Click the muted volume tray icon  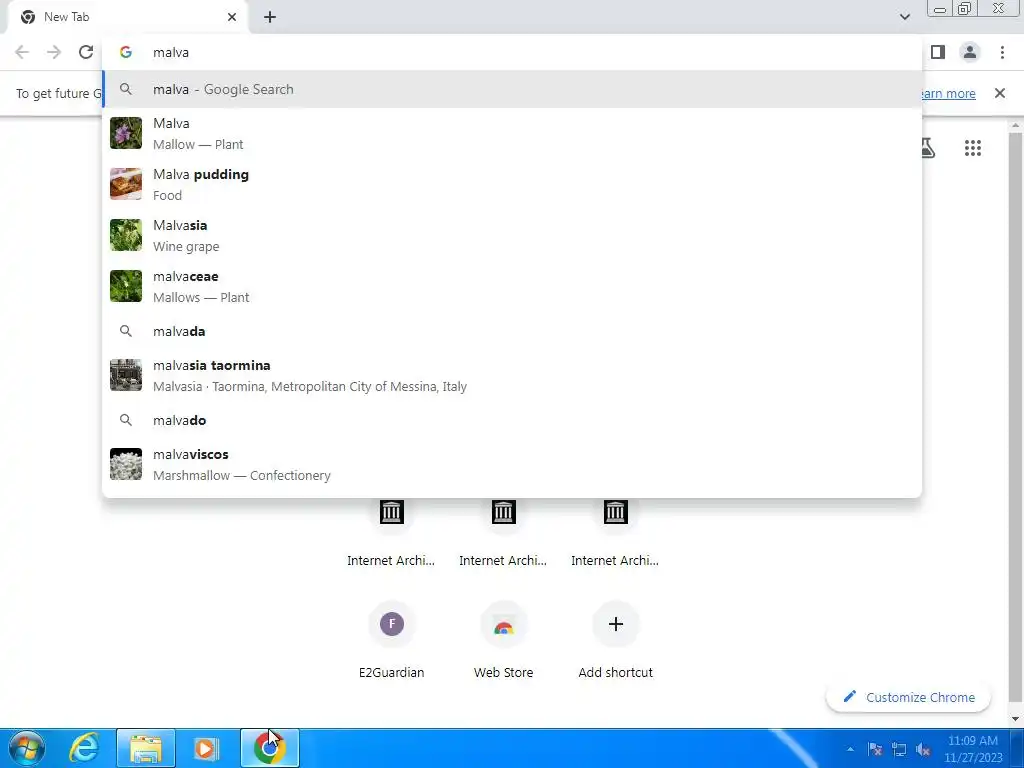pyautogui.click(x=923, y=750)
